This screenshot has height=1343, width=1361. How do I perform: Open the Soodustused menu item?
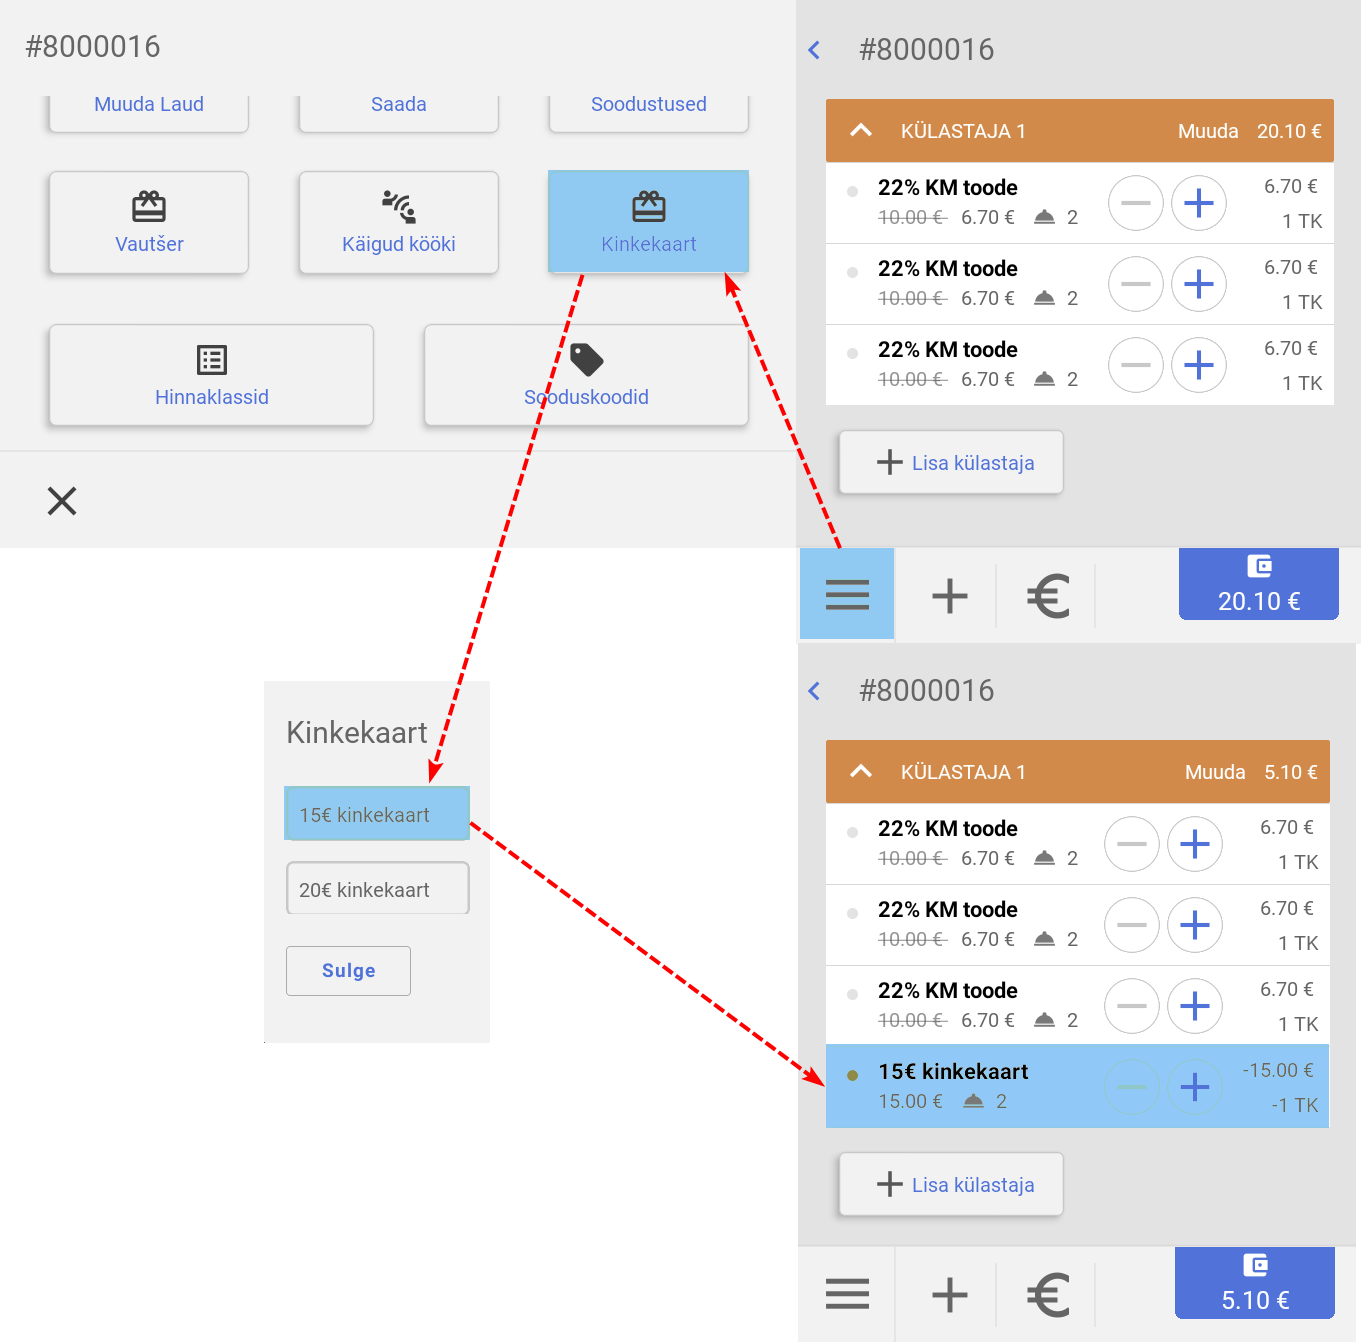(x=648, y=106)
